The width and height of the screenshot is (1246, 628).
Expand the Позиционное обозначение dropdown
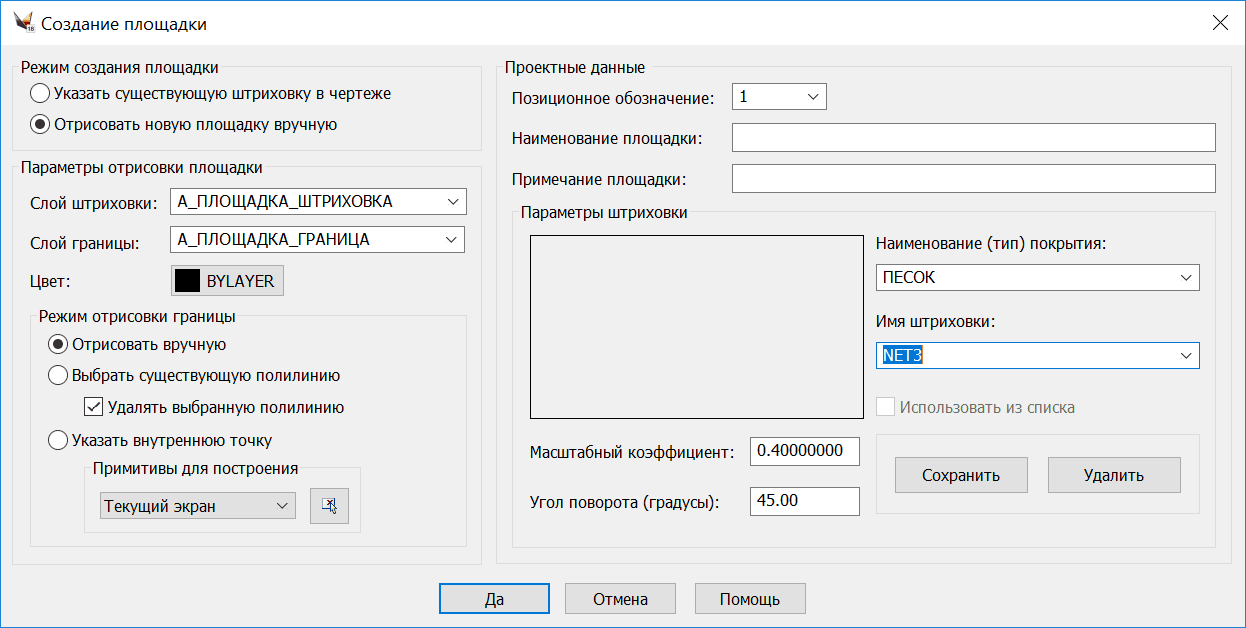point(814,96)
